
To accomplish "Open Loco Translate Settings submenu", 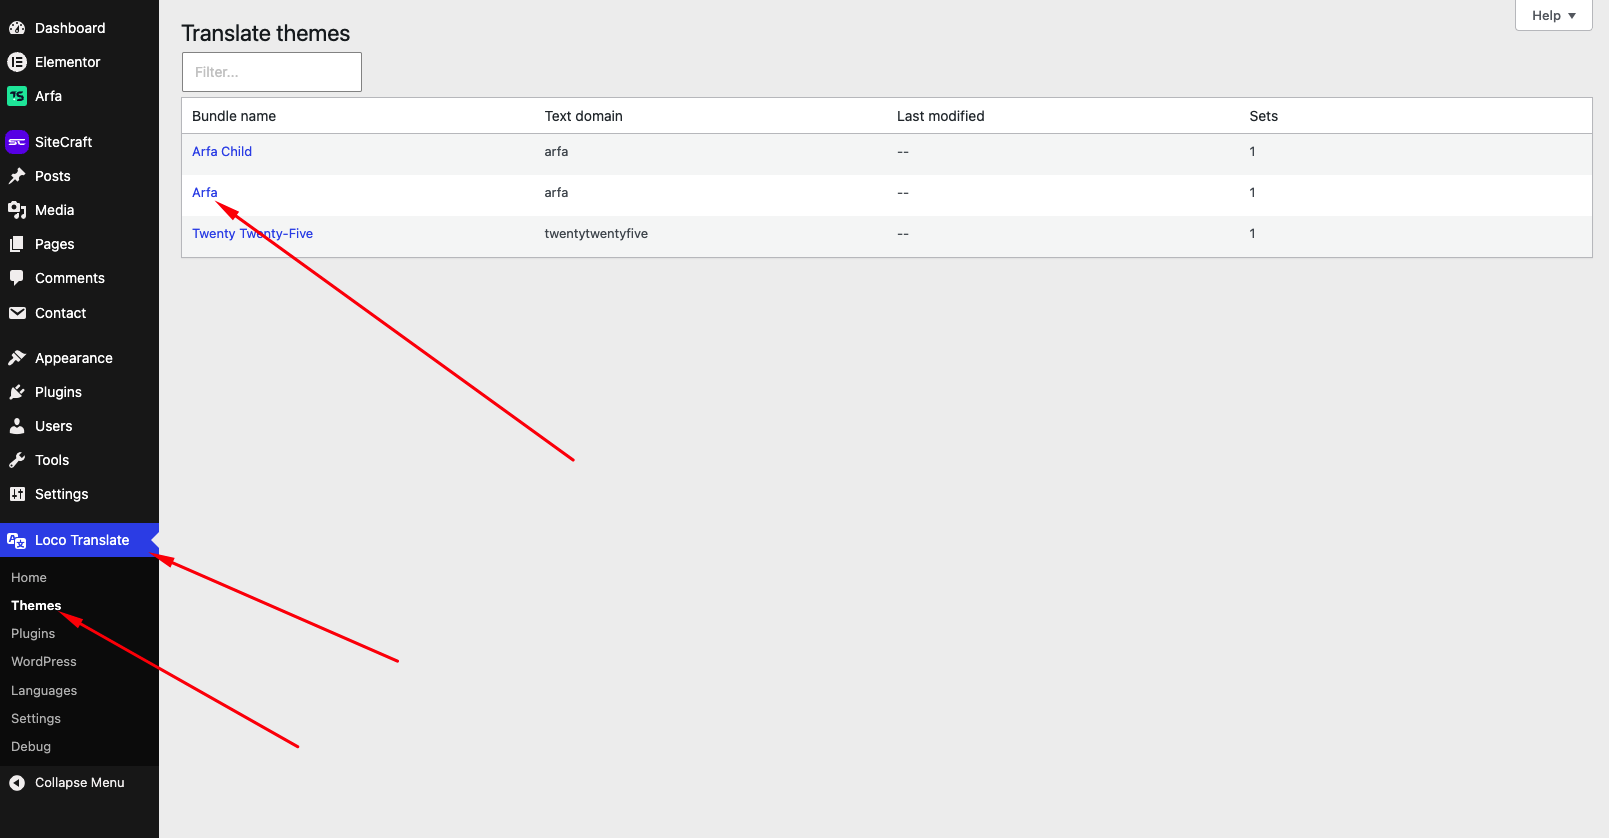I will [x=36, y=719].
